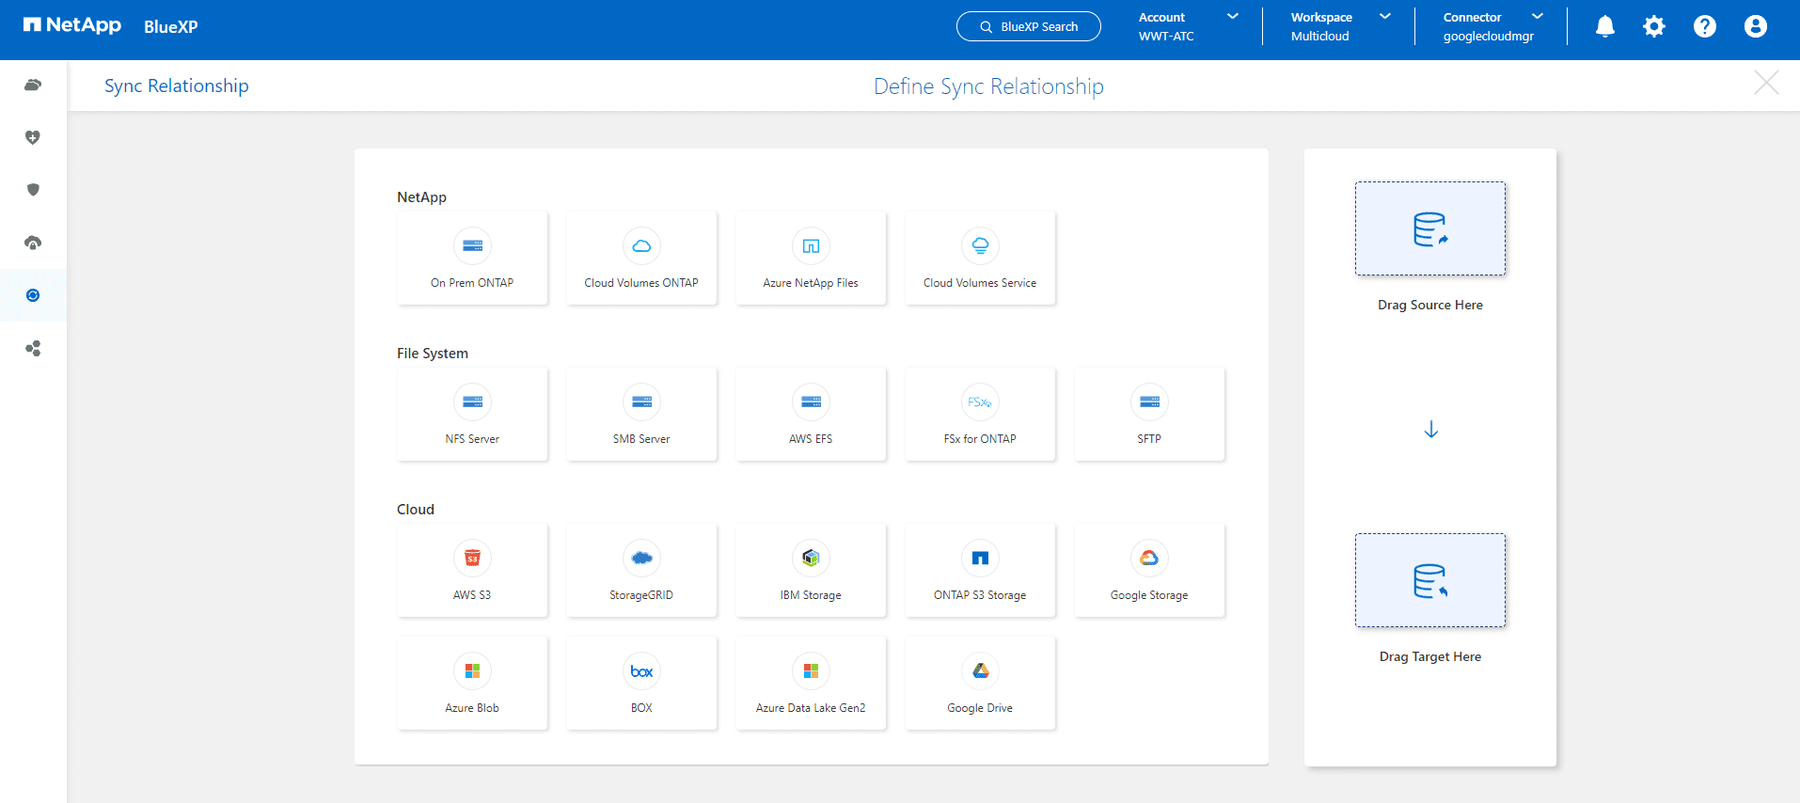Select the Cloud Volumes Service icon
The width and height of the screenshot is (1800, 803).
click(980, 246)
